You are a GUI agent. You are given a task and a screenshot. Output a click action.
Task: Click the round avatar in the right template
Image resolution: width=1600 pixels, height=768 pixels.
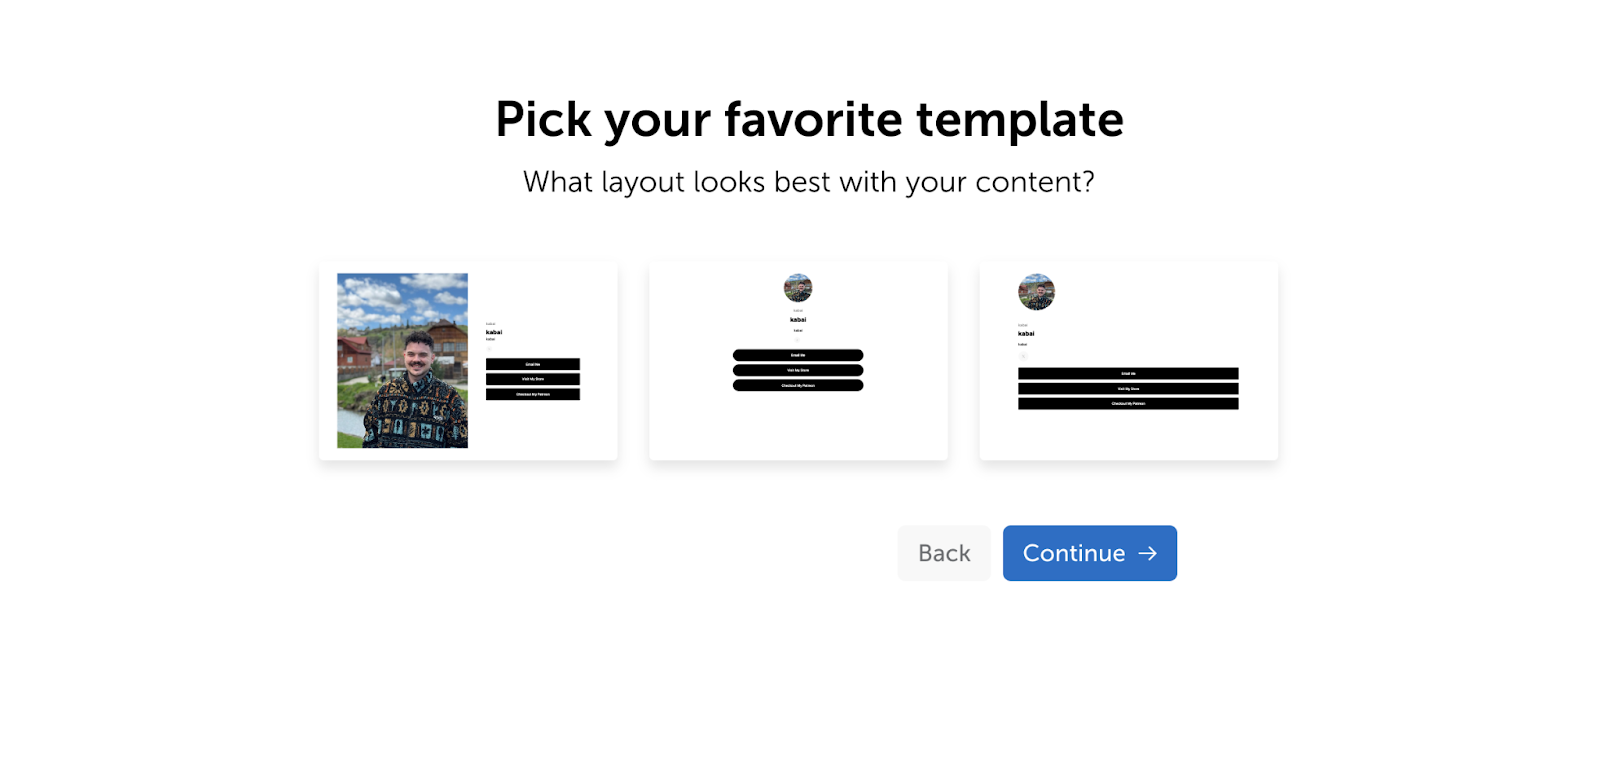click(x=1036, y=292)
